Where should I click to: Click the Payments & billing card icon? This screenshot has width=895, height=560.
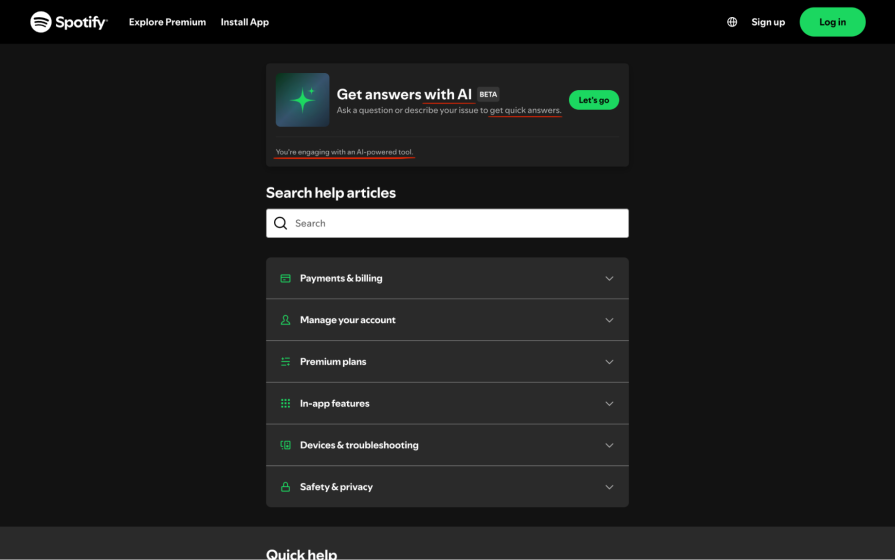(x=285, y=278)
